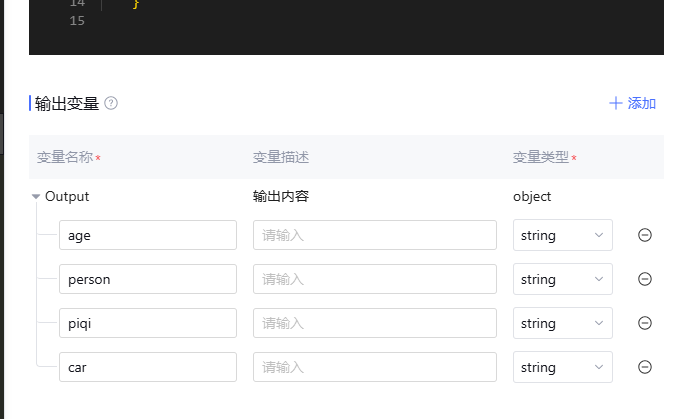Image resolution: width=687 pixels, height=419 pixels.
Task: Click the help icon beside 输出变量
Action: coord(111,103)
